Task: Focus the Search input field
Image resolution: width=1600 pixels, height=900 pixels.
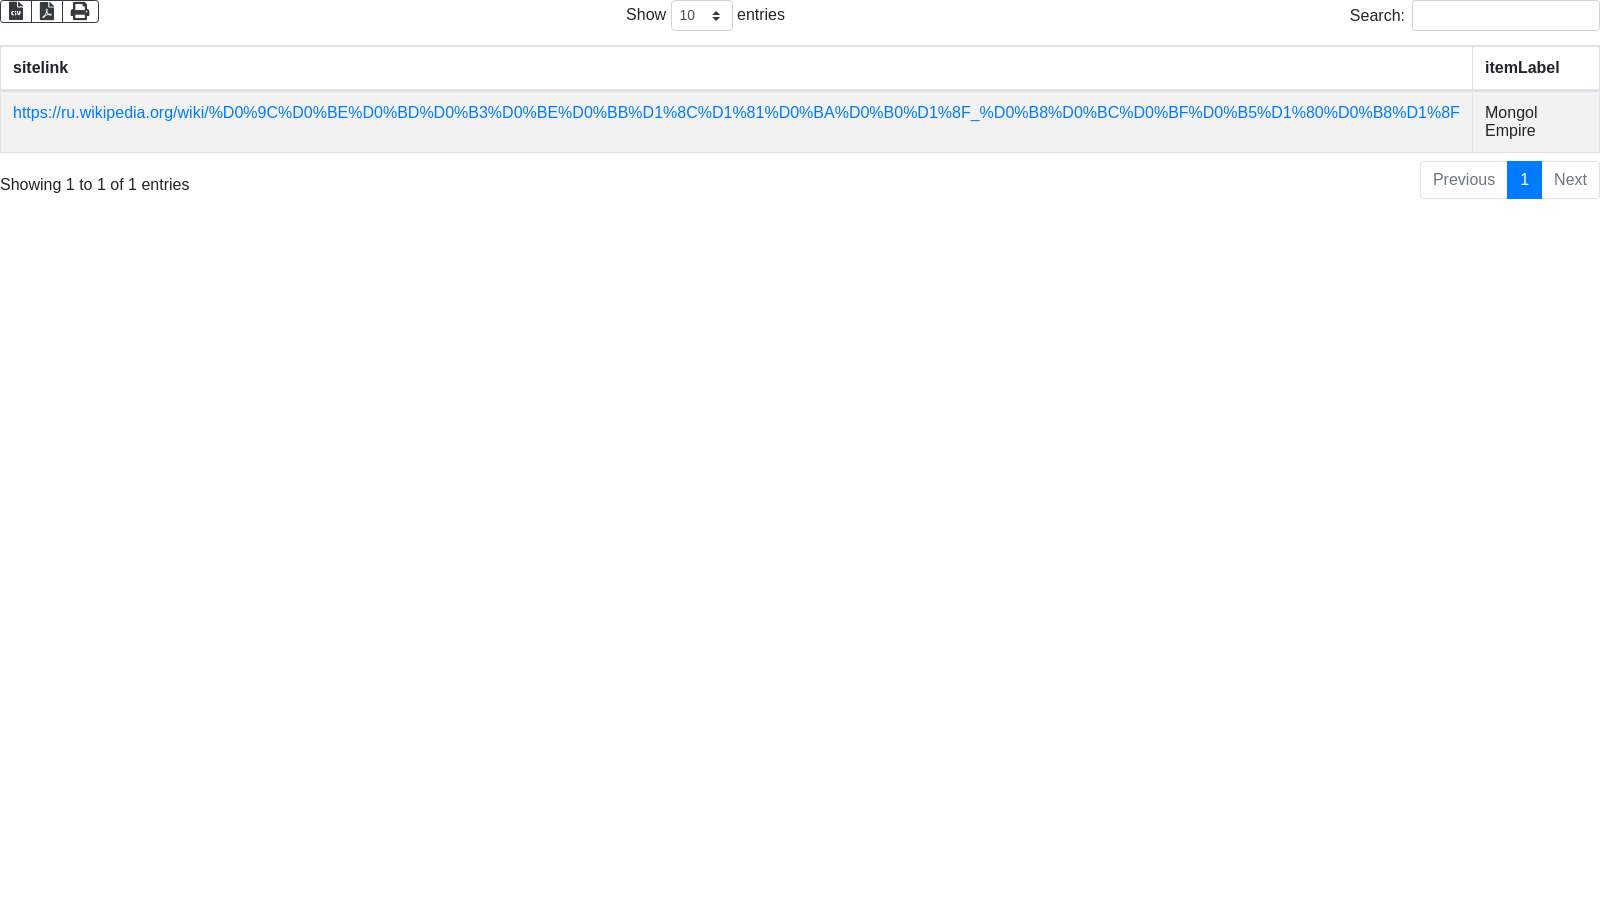Action: pyautogui.click(x=1505, y=16)
